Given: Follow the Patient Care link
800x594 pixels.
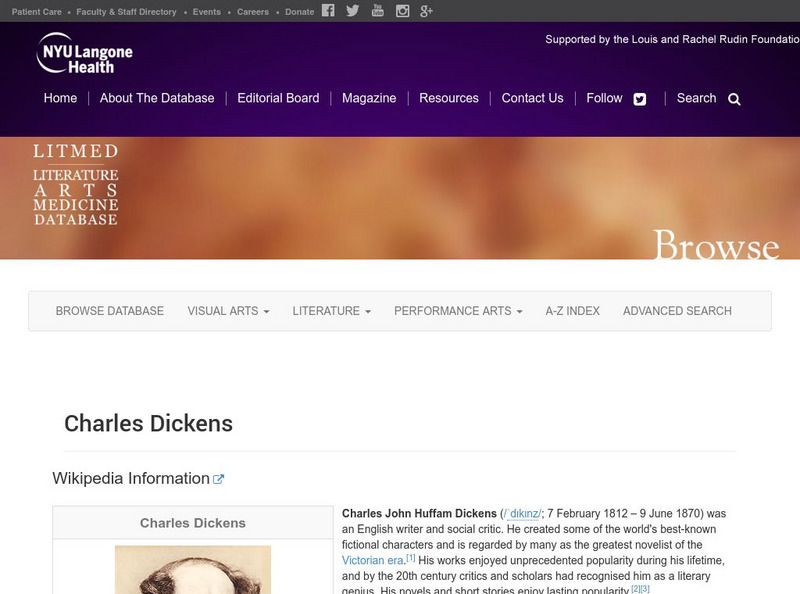Looking at the screenshot, I should tap(37, 12).
